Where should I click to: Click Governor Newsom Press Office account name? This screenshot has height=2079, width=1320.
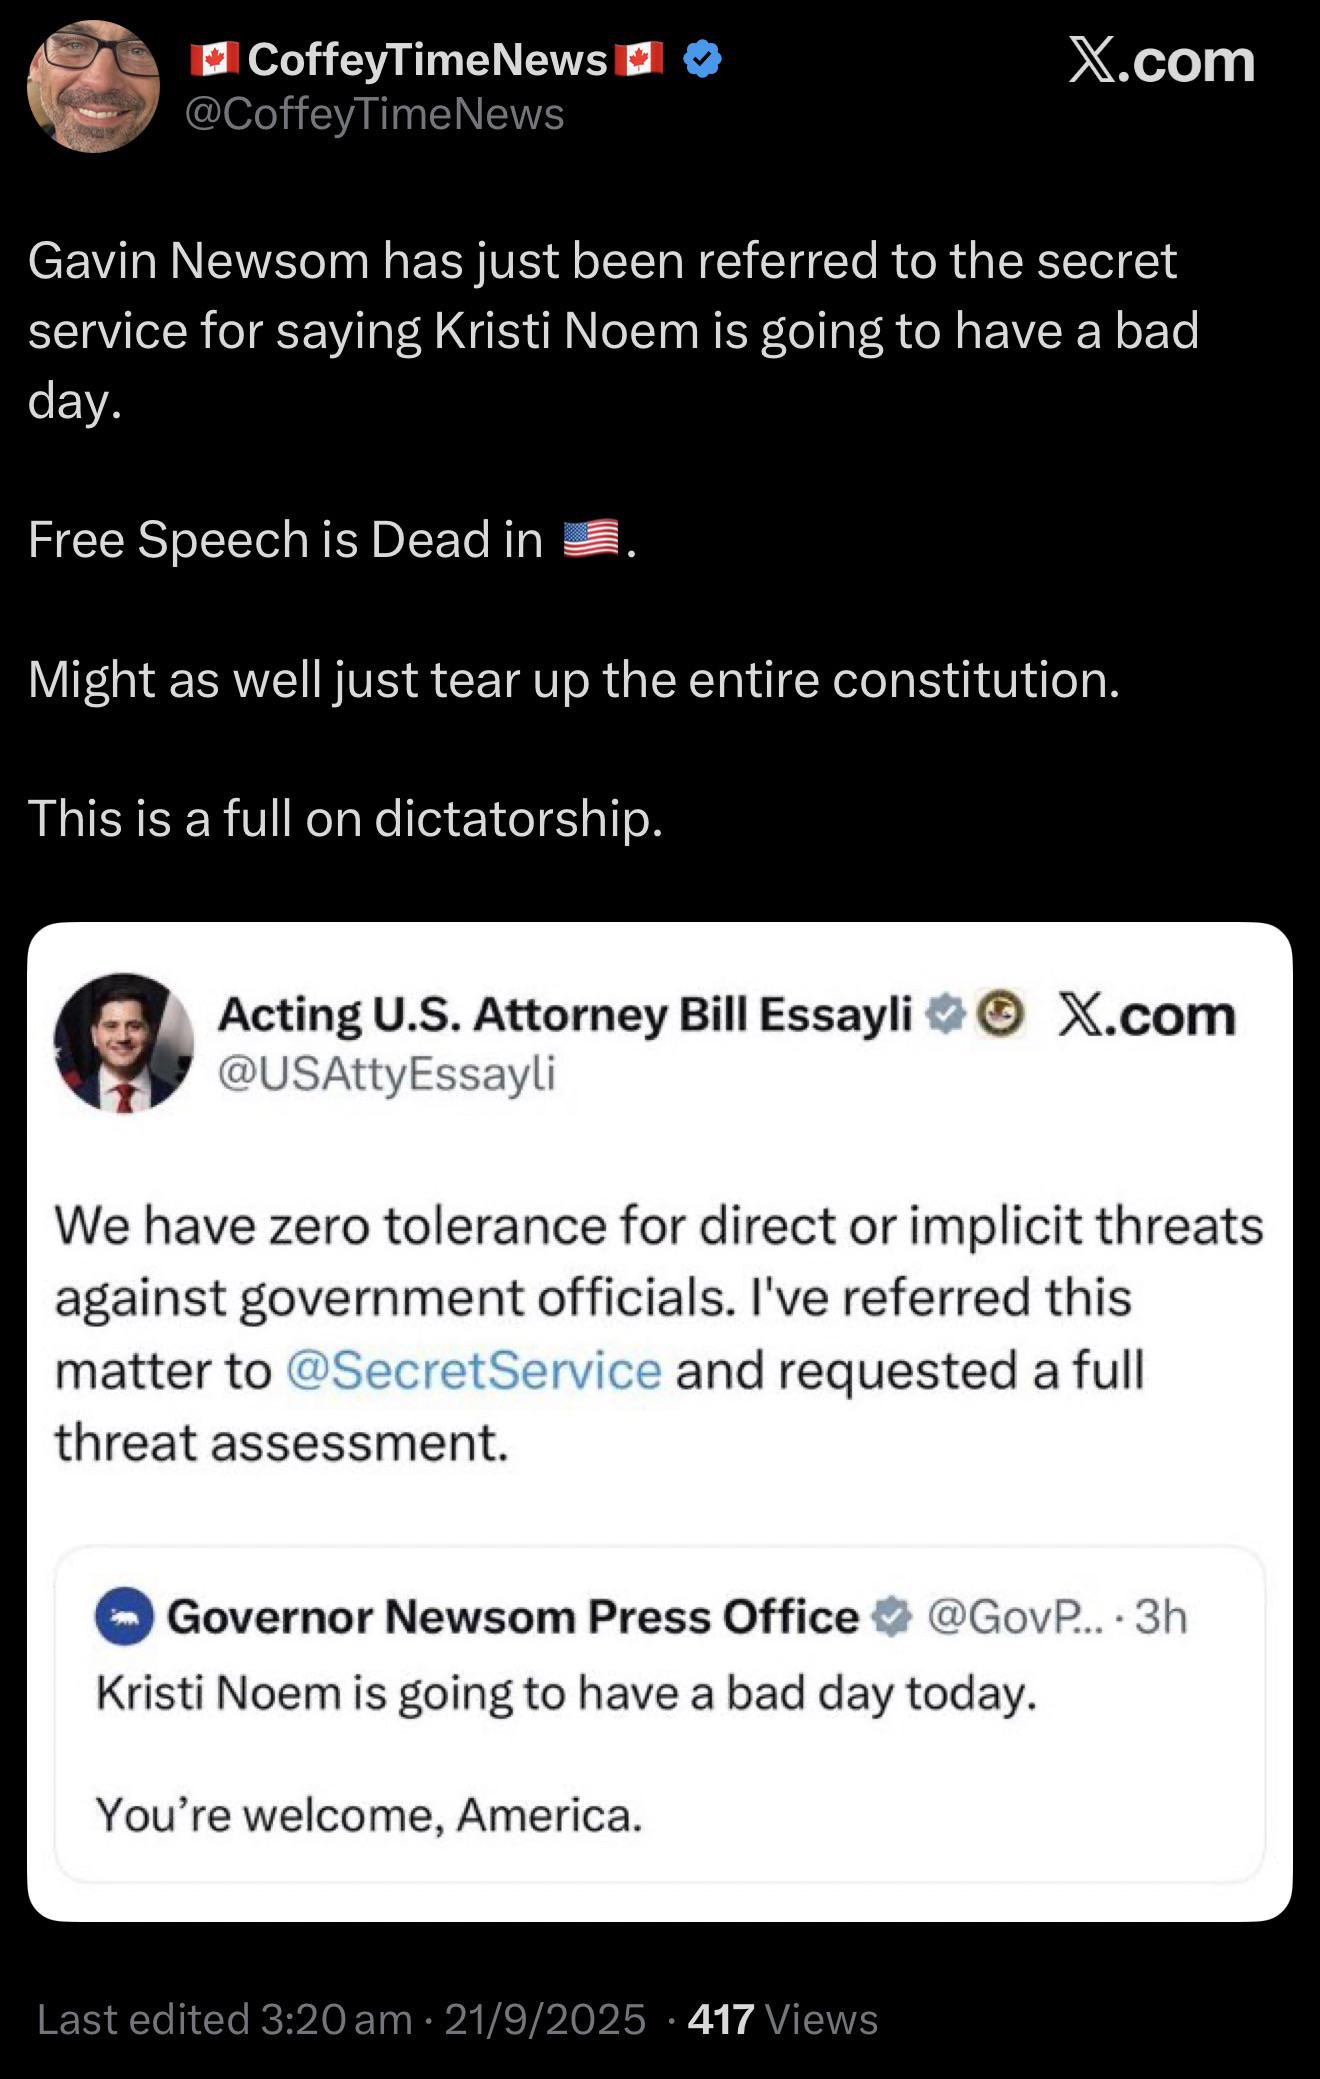tap(512, 1617)
